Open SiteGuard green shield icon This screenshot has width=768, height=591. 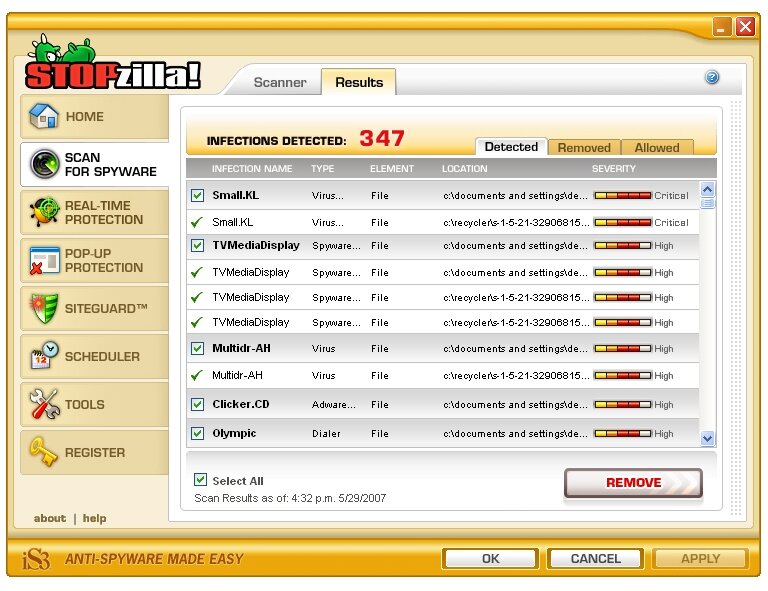pos(44,308)
